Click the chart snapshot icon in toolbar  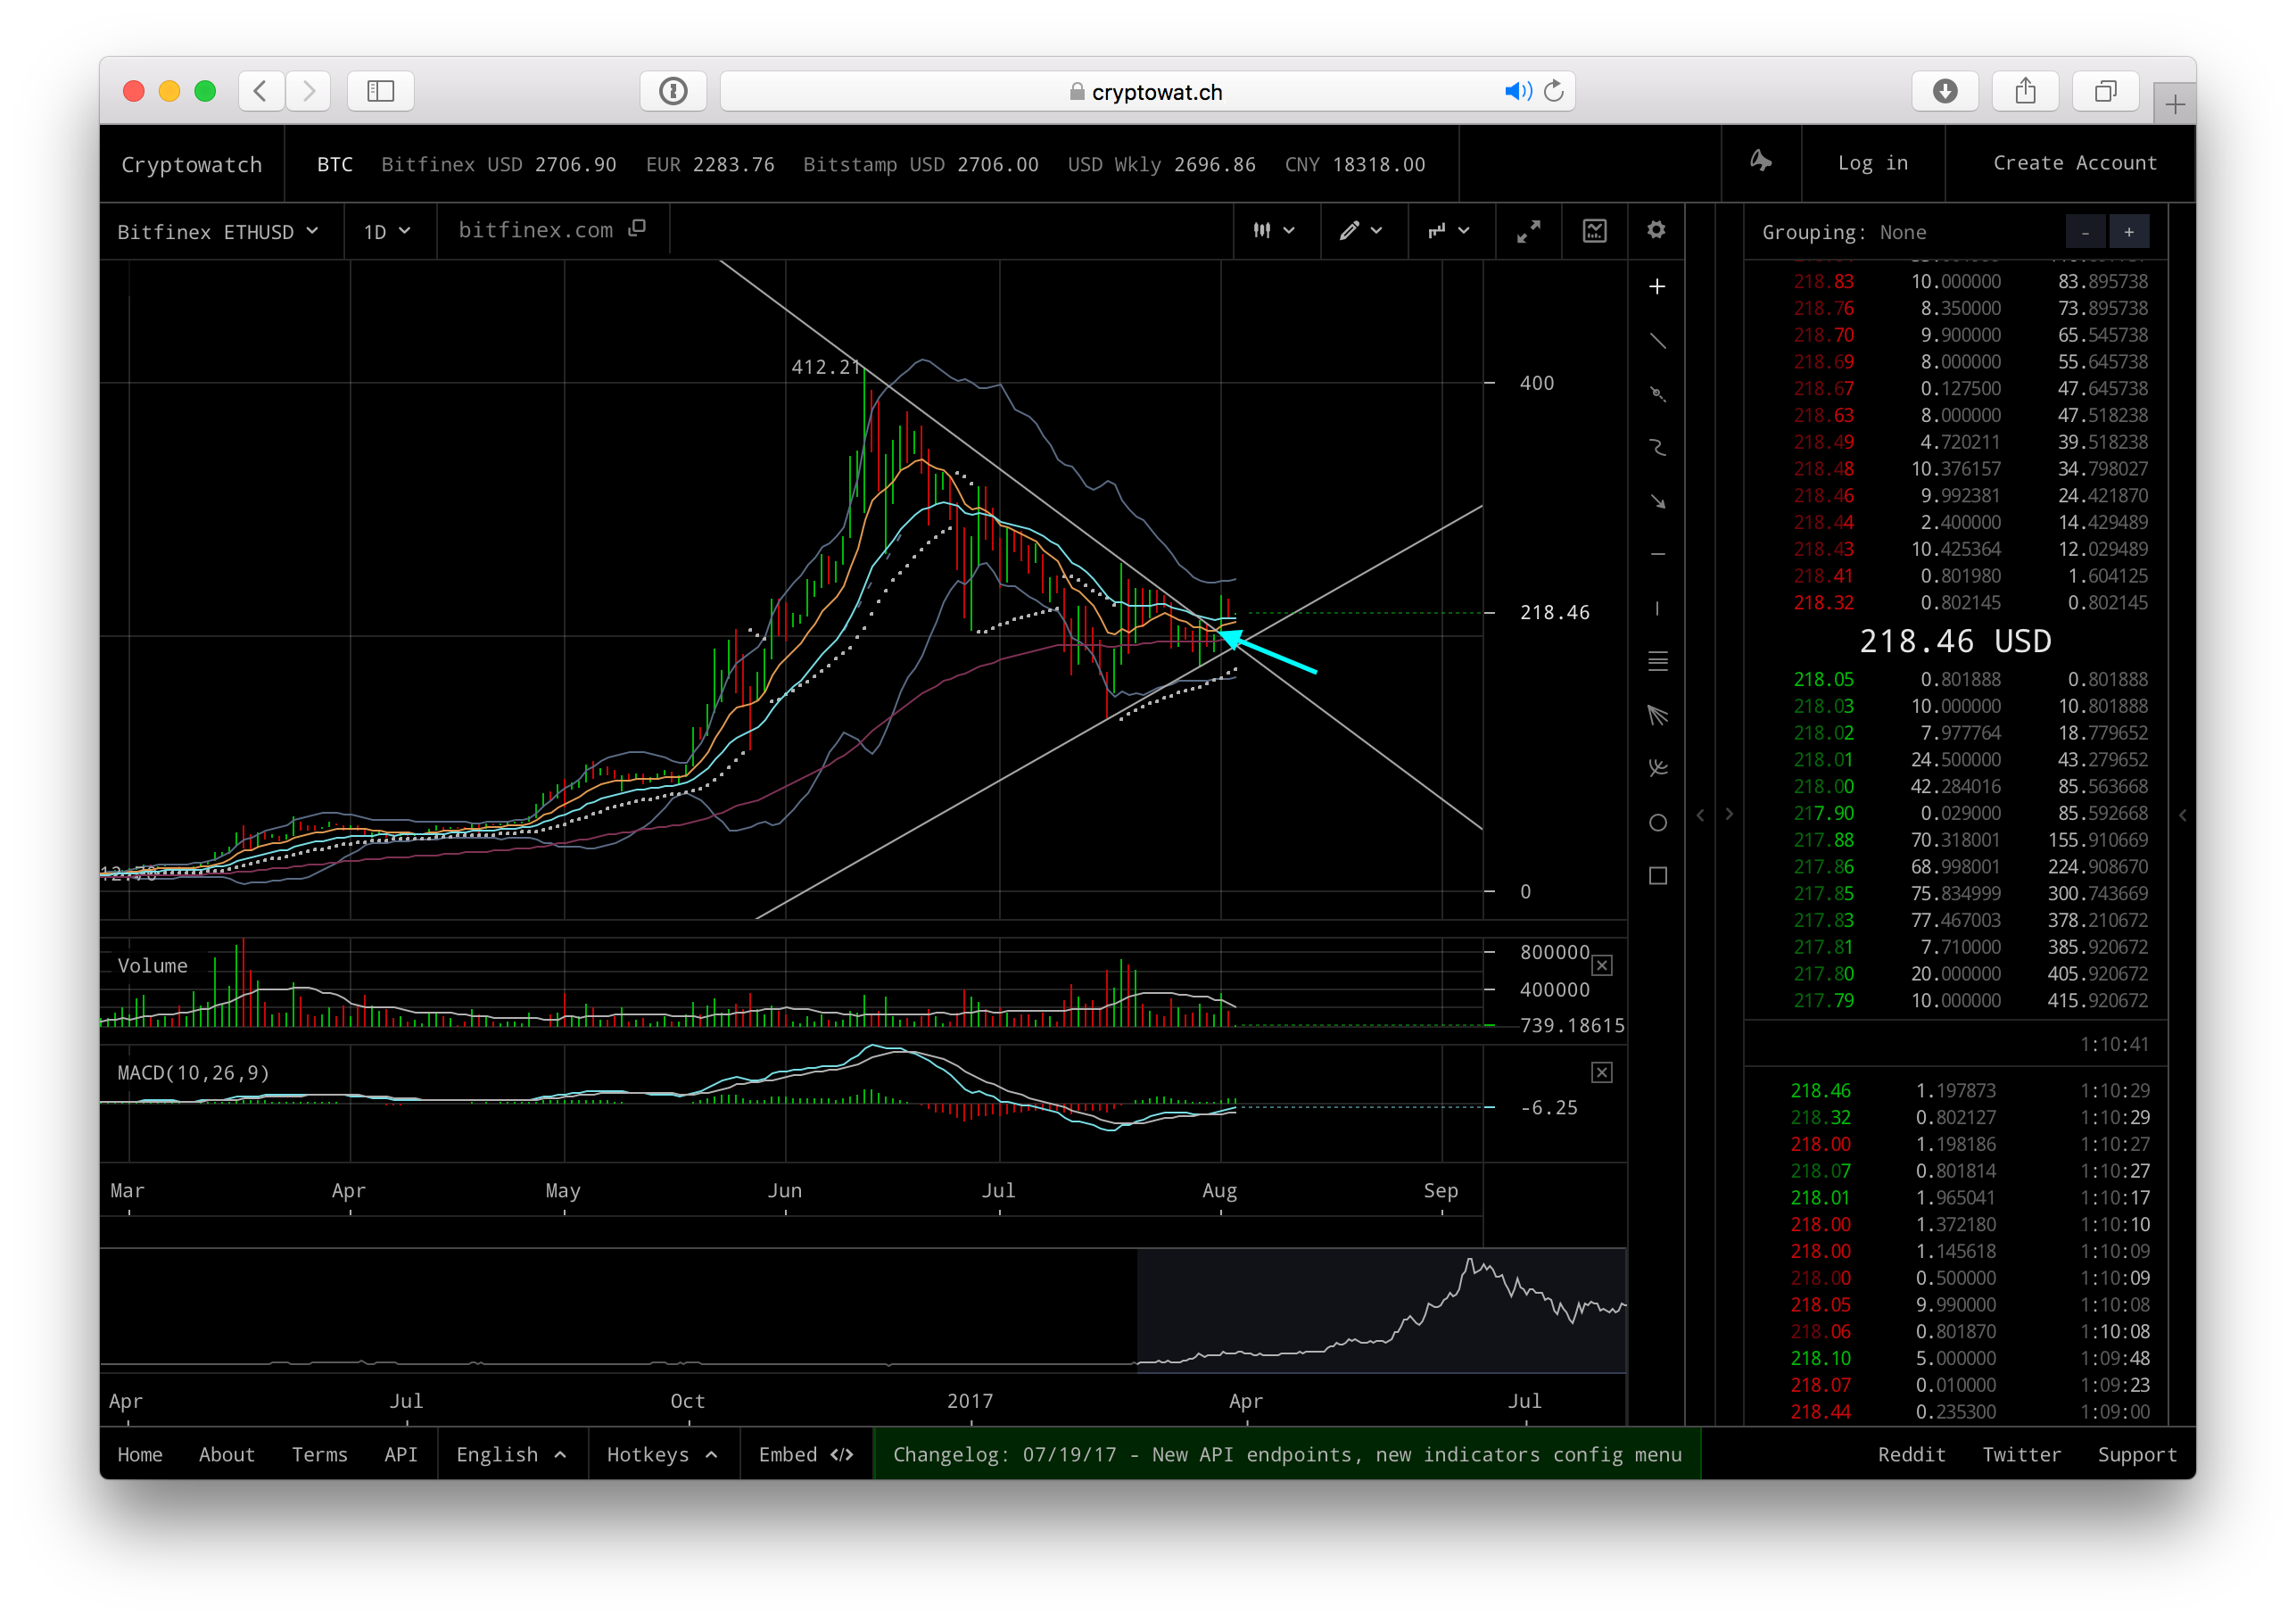(1594, 231)
